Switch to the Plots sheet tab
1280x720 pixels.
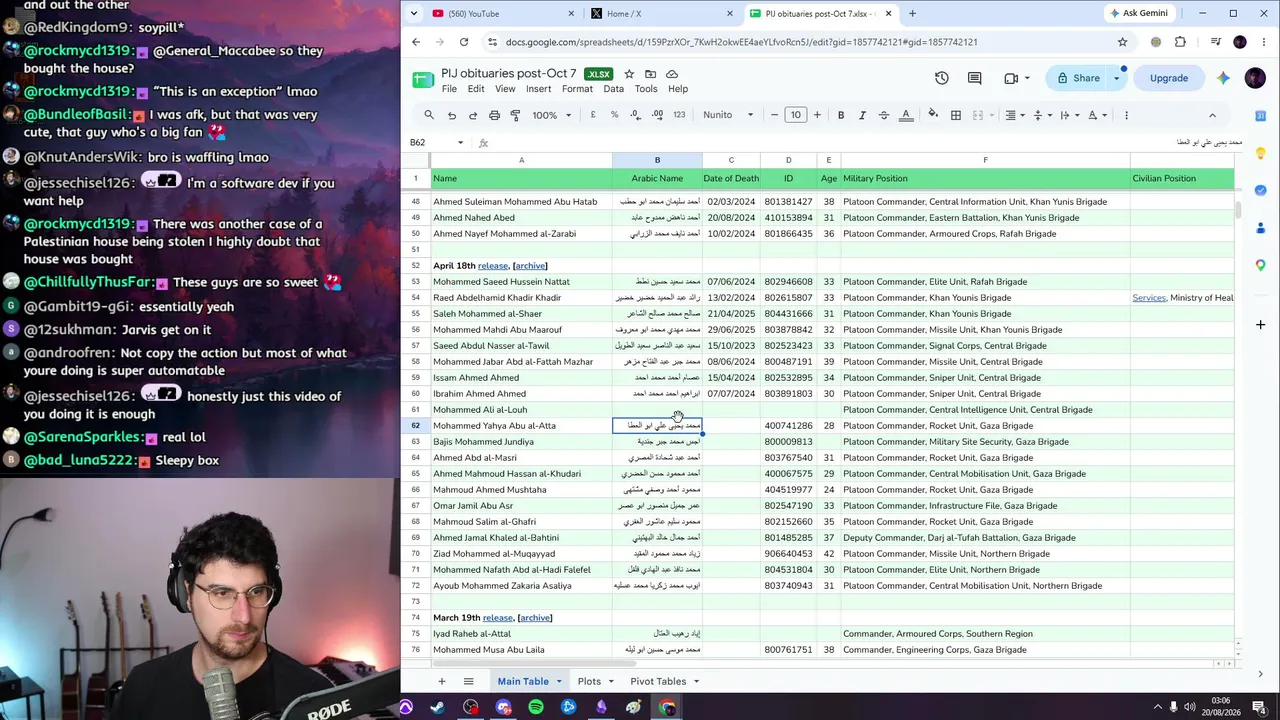coord(589,682)
